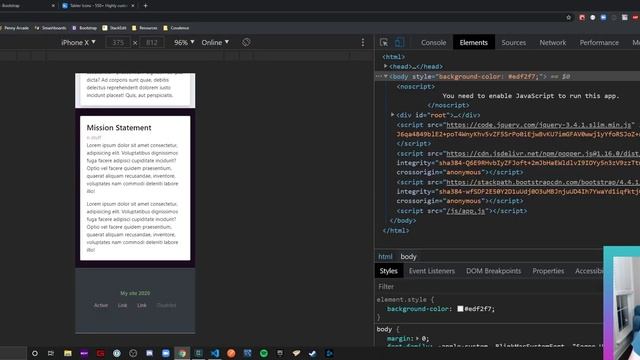Click the Active footer link
The width and height of the screenshot is (640, 360).
[x=101, y=305]
